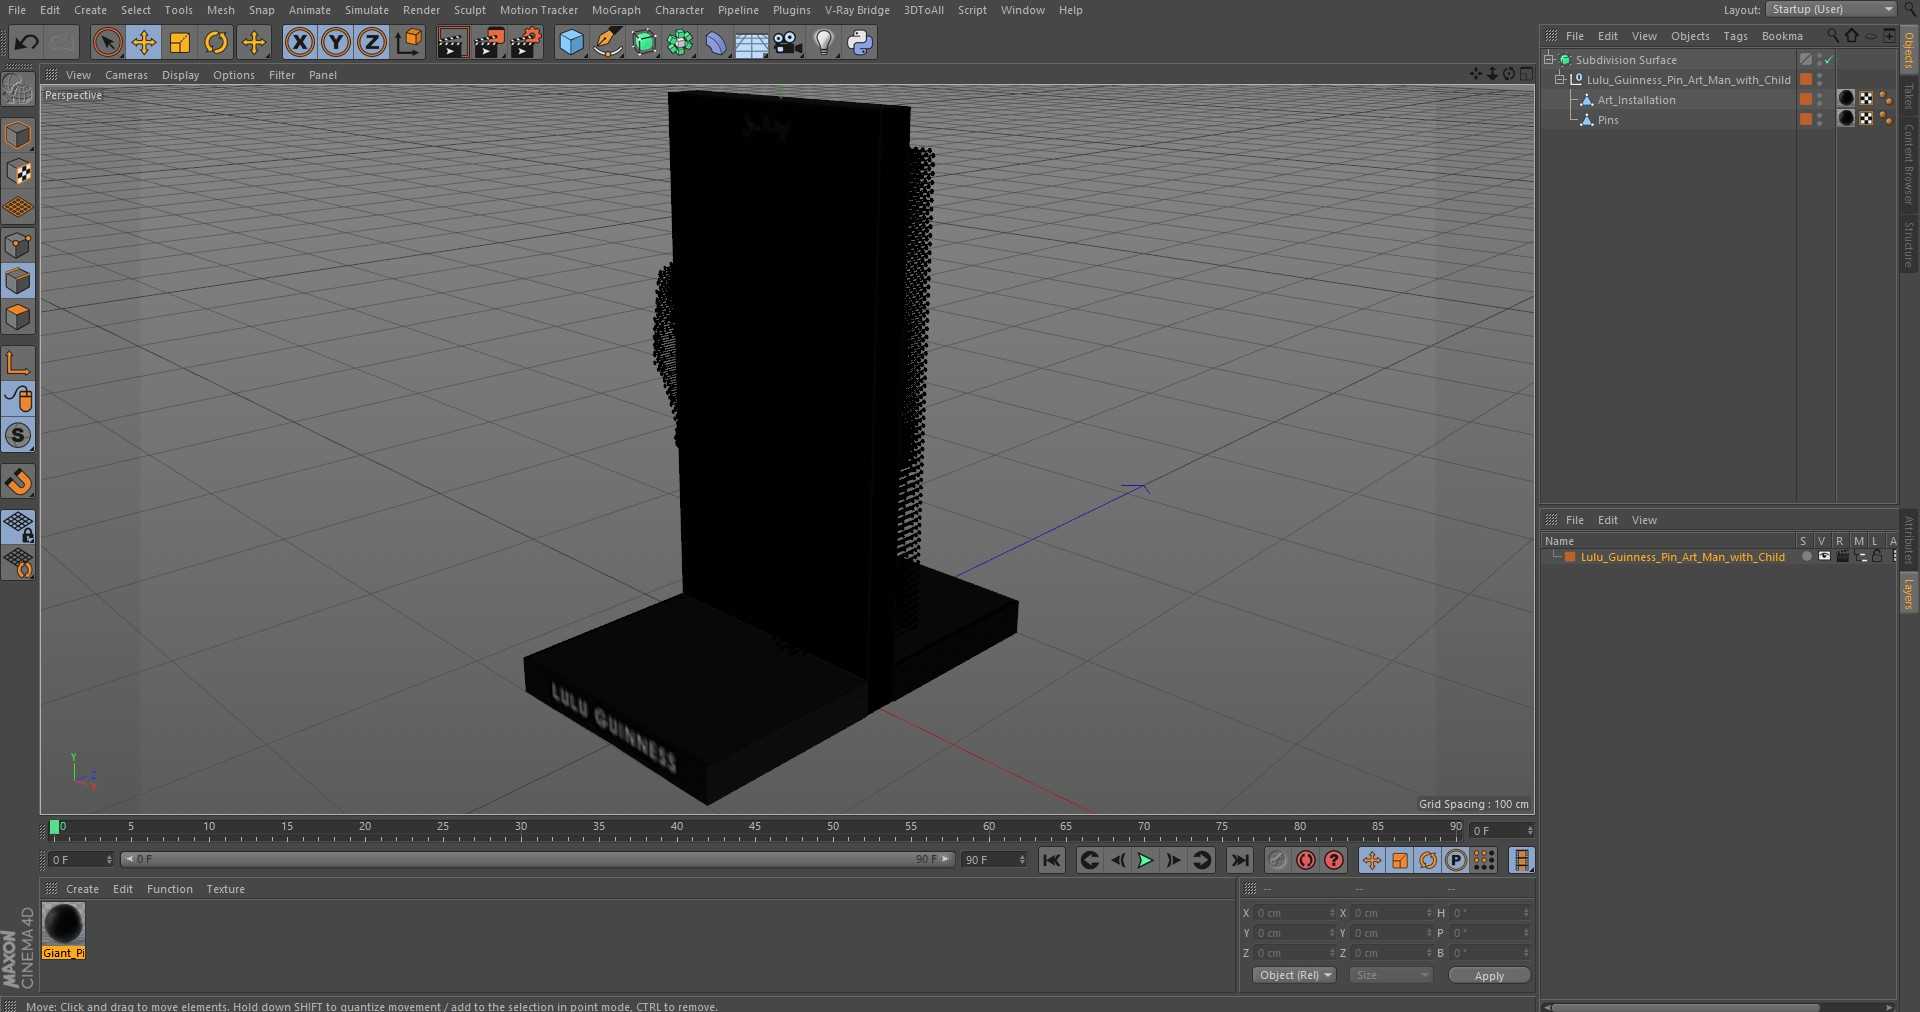Open the spline Pen tool
The height and width of the screenshot is (1012, 1920).
click(607, 42)
